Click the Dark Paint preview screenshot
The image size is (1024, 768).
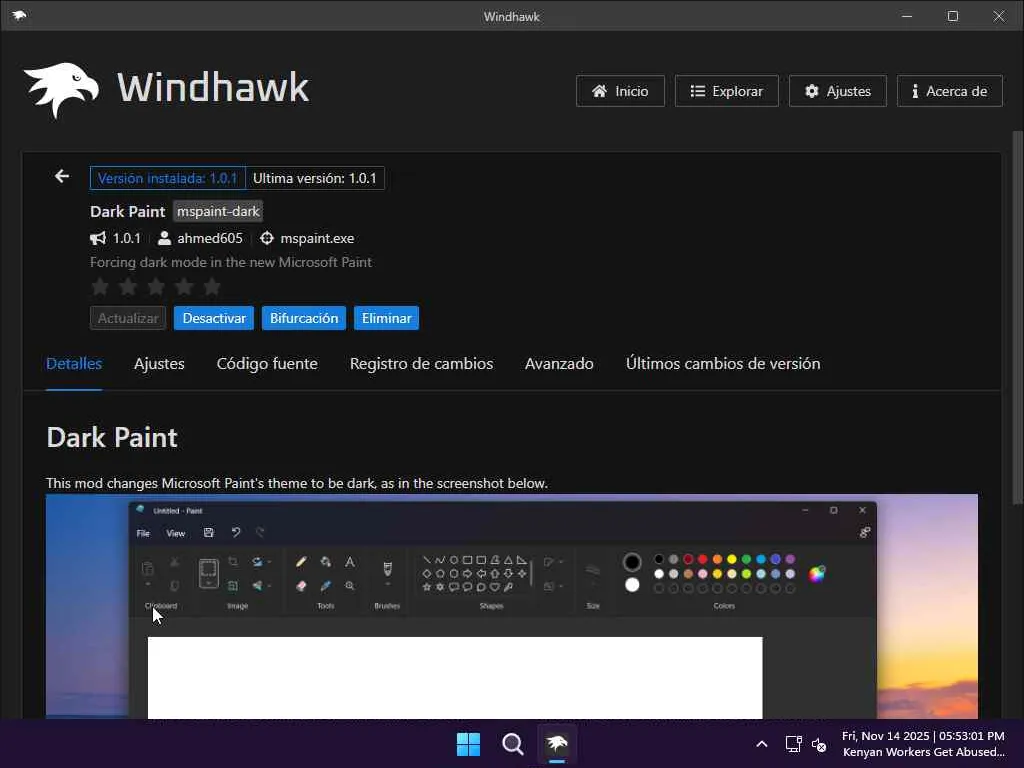[x=512, y=606]
